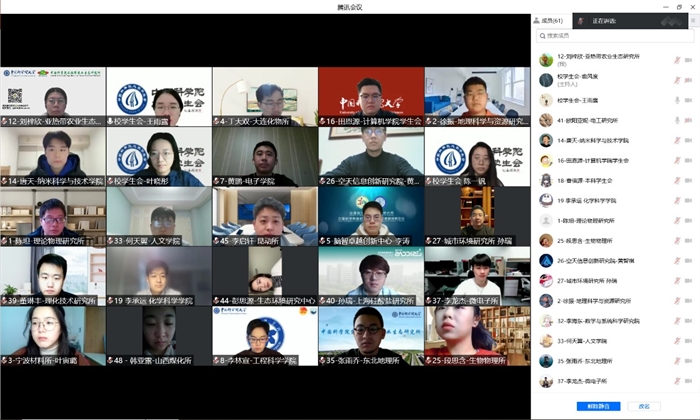700x420 pixels.
Task: Click muted mic icon beside 14-龚天 in list
Action: [677, 140]
